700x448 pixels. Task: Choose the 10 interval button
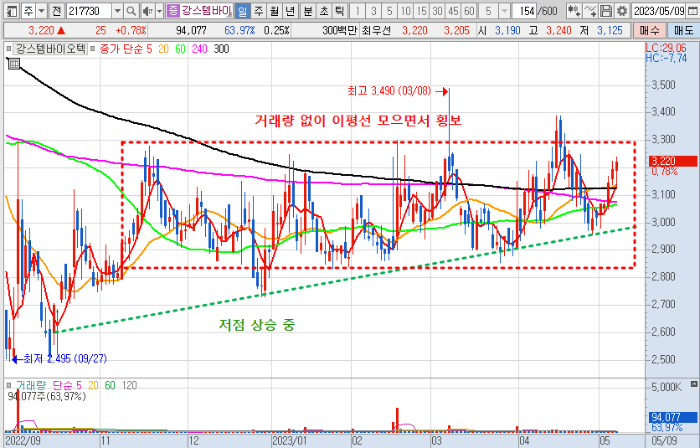[405, 11]
